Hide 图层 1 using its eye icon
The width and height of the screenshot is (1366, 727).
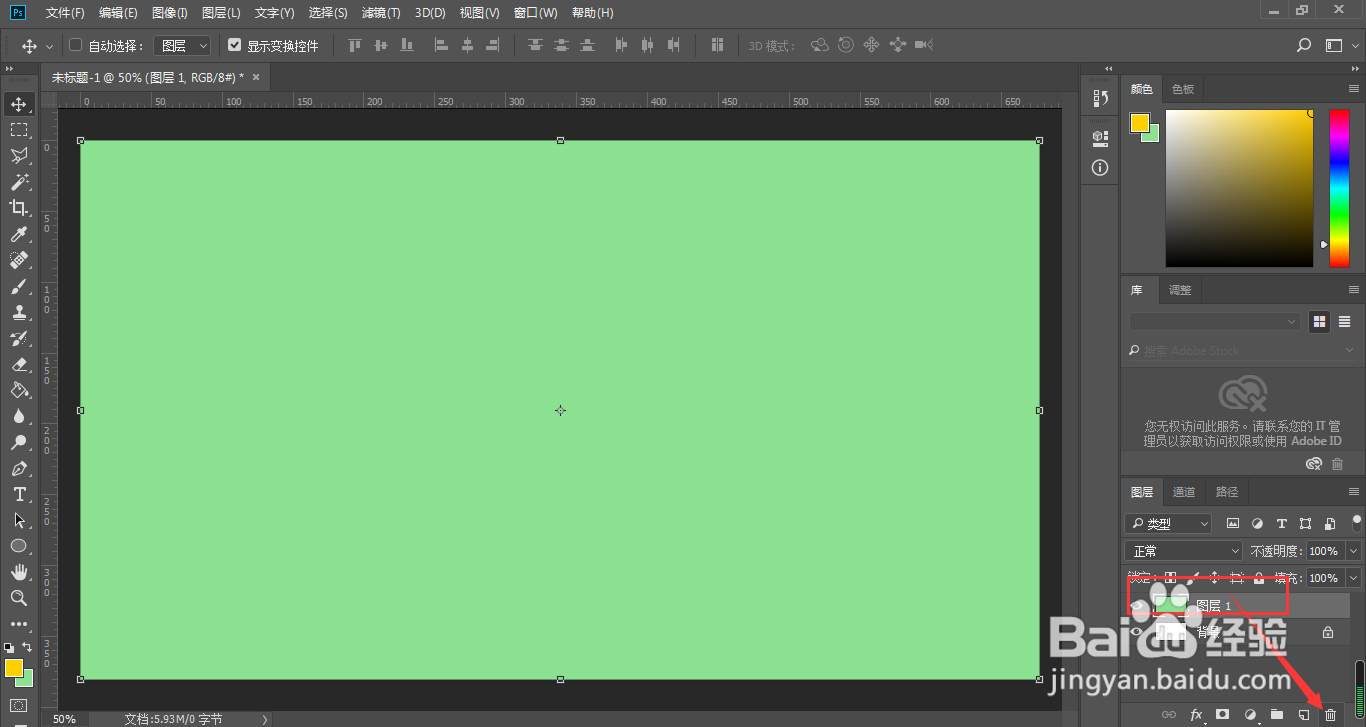[x=1135, y=606]
